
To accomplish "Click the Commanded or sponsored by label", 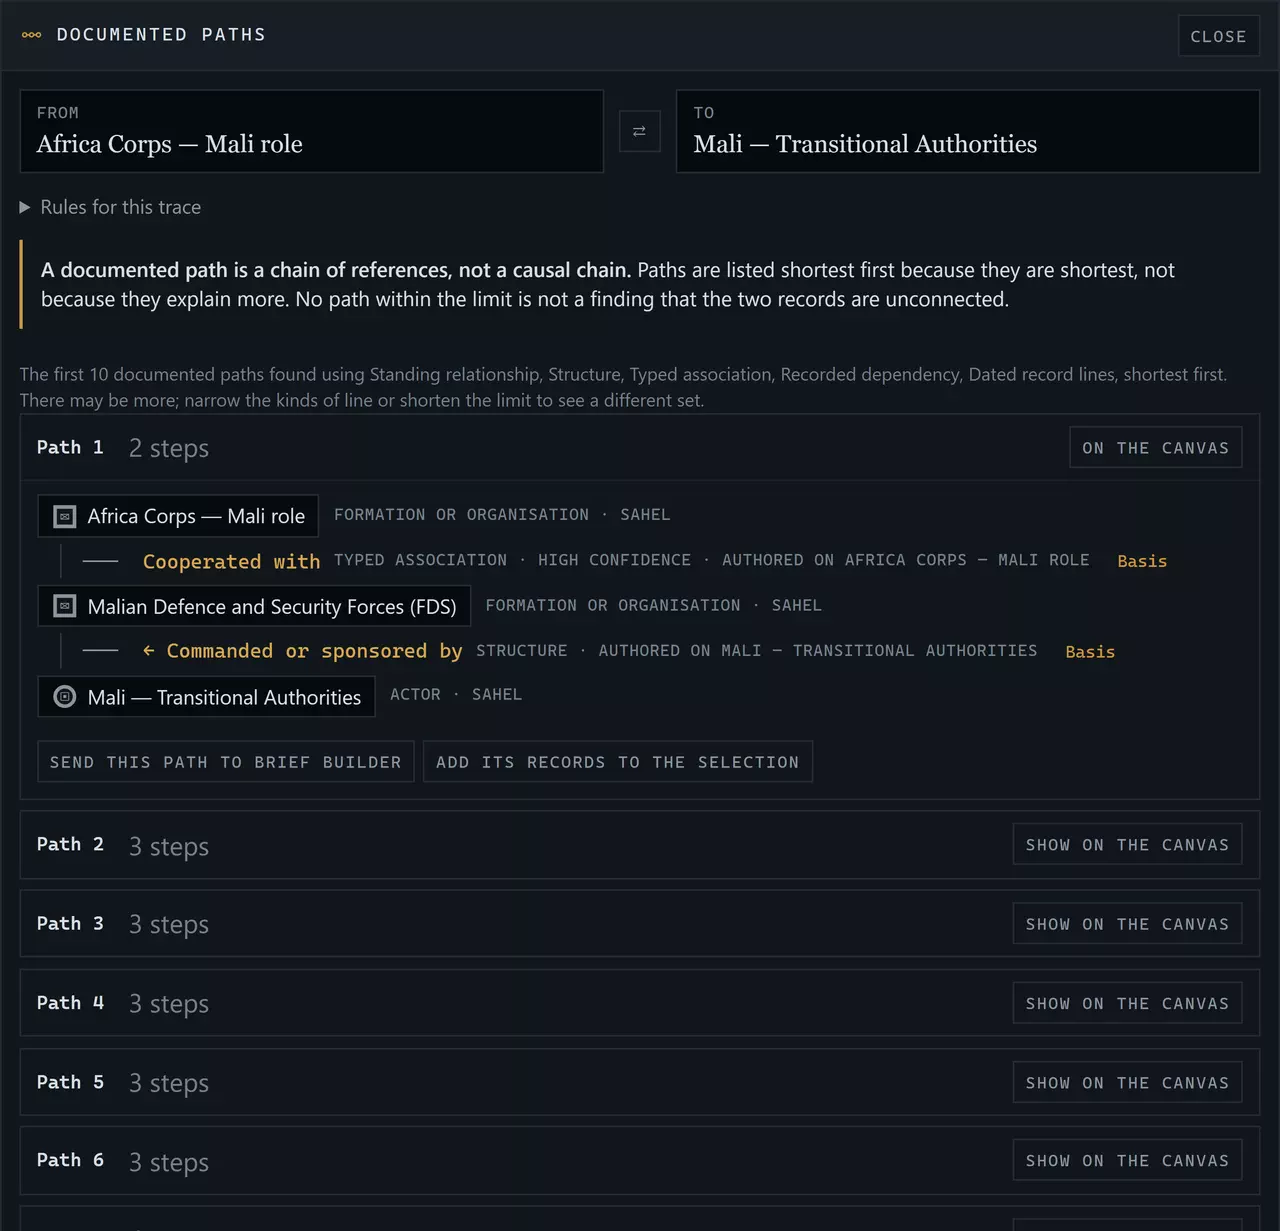I will [x=303, y=651].
